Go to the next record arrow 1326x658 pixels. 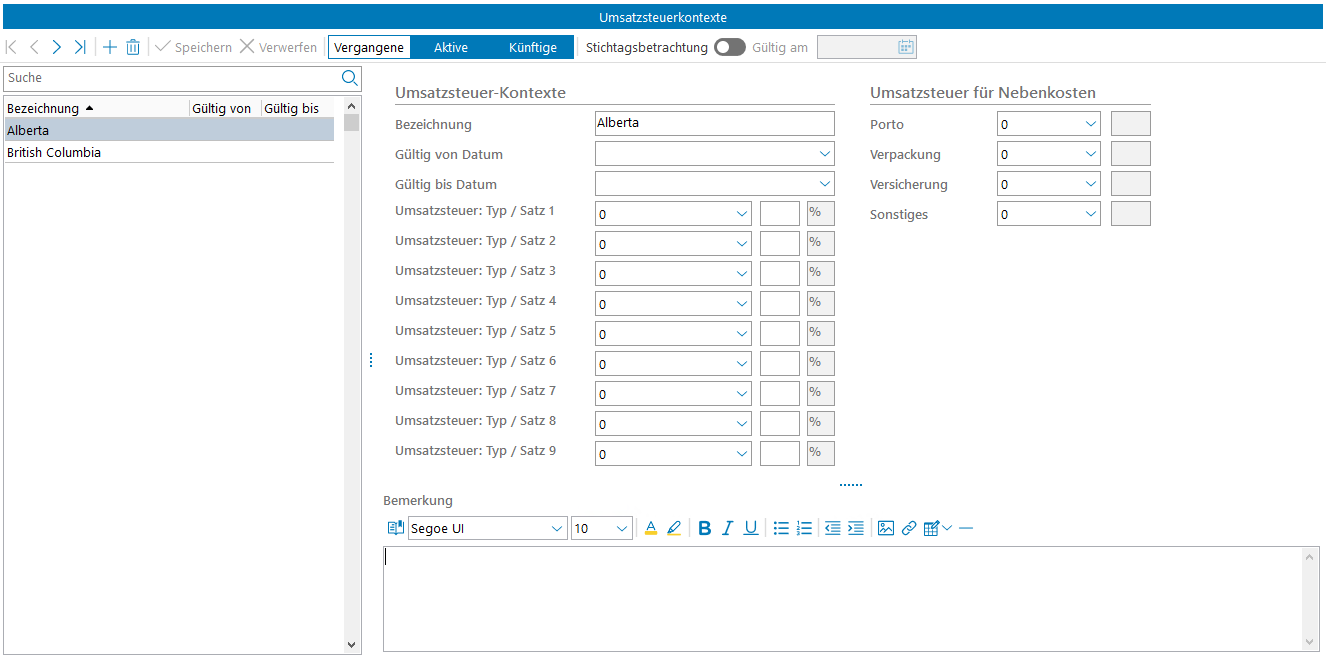pos(57,47)
